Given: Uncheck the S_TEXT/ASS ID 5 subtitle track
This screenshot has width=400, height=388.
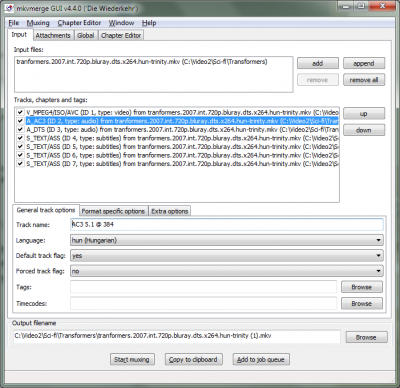Looking at the screenshot, I should click(20, 146).
